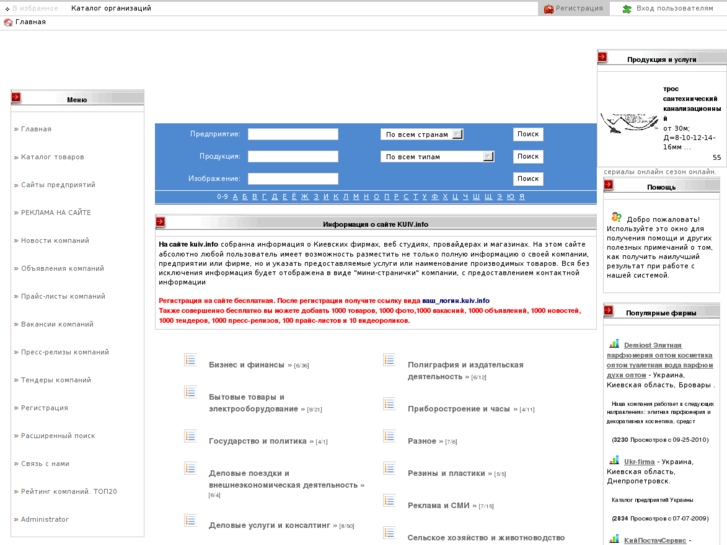The height and width of the screenshot is (545, 727).
Task: Select letter А in the alphabet index
Action: (235, 197)
